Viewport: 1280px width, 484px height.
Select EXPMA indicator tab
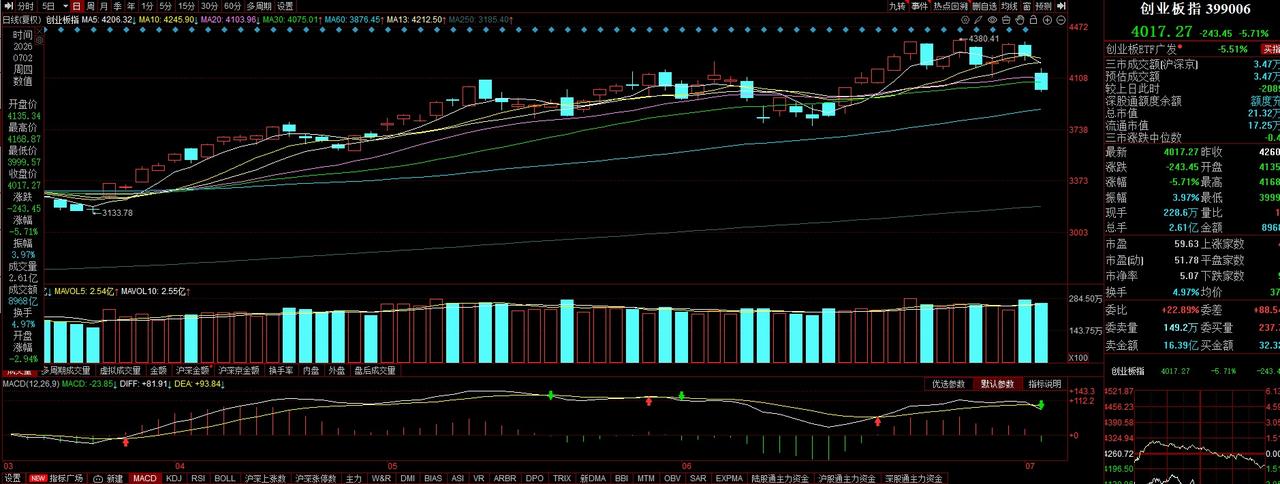tap(730, 478)
